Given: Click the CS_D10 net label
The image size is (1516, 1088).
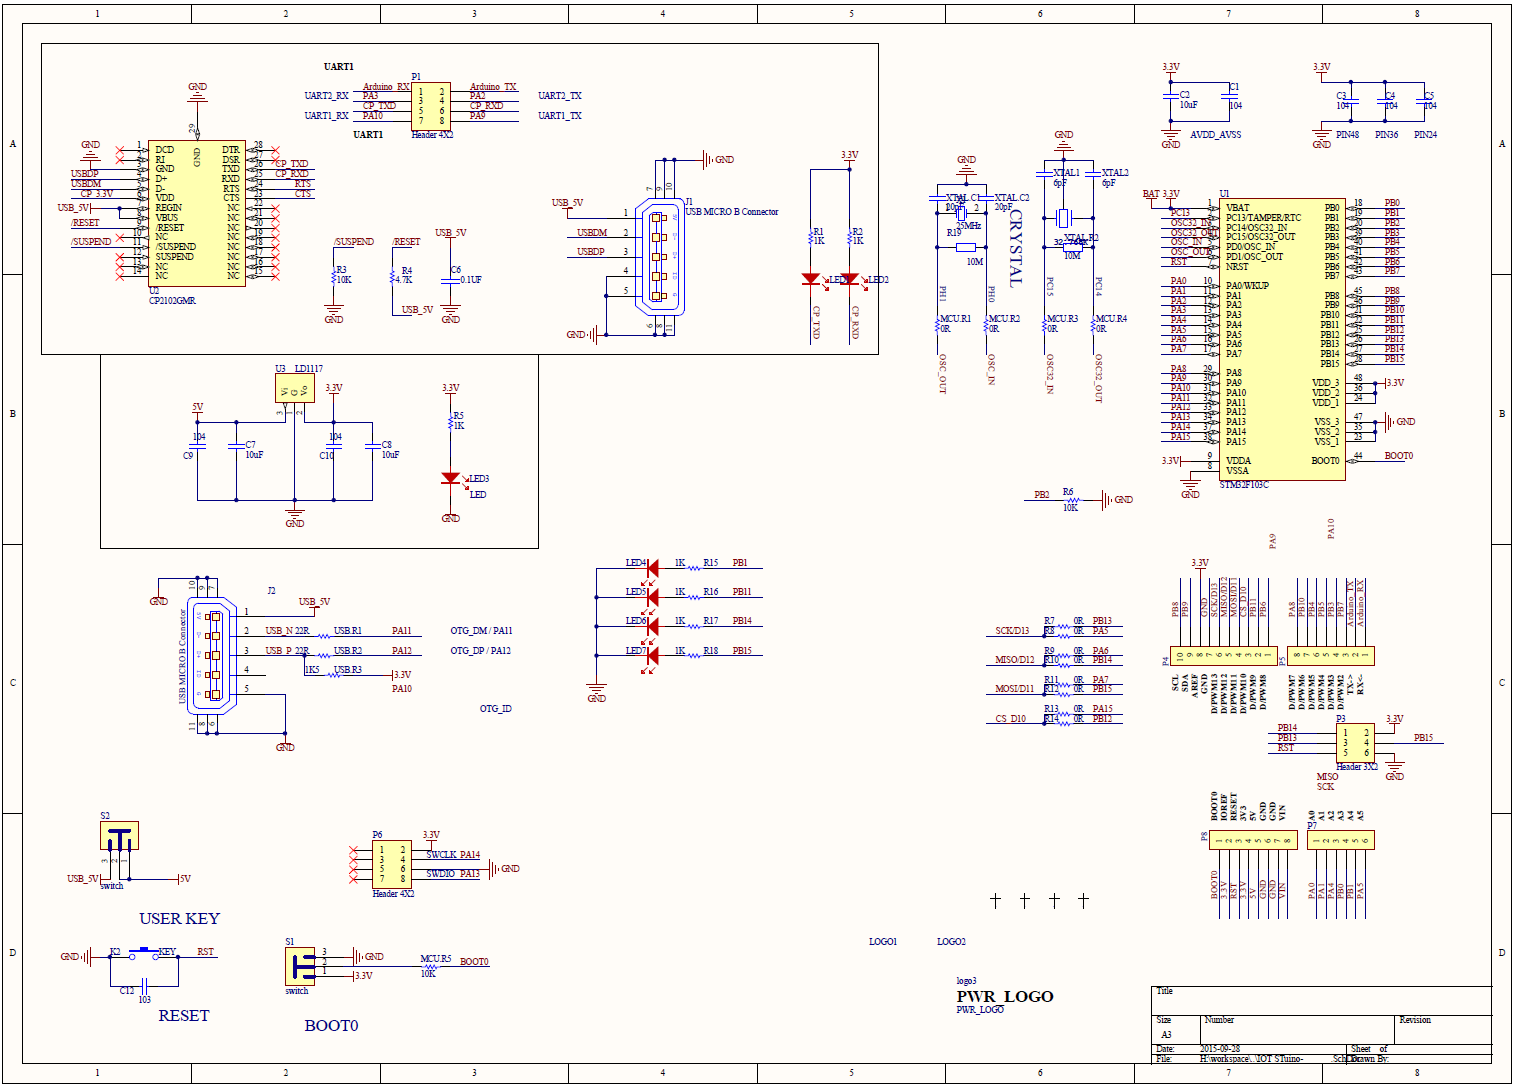Looking at the screenshot, I should (1010, 719).
